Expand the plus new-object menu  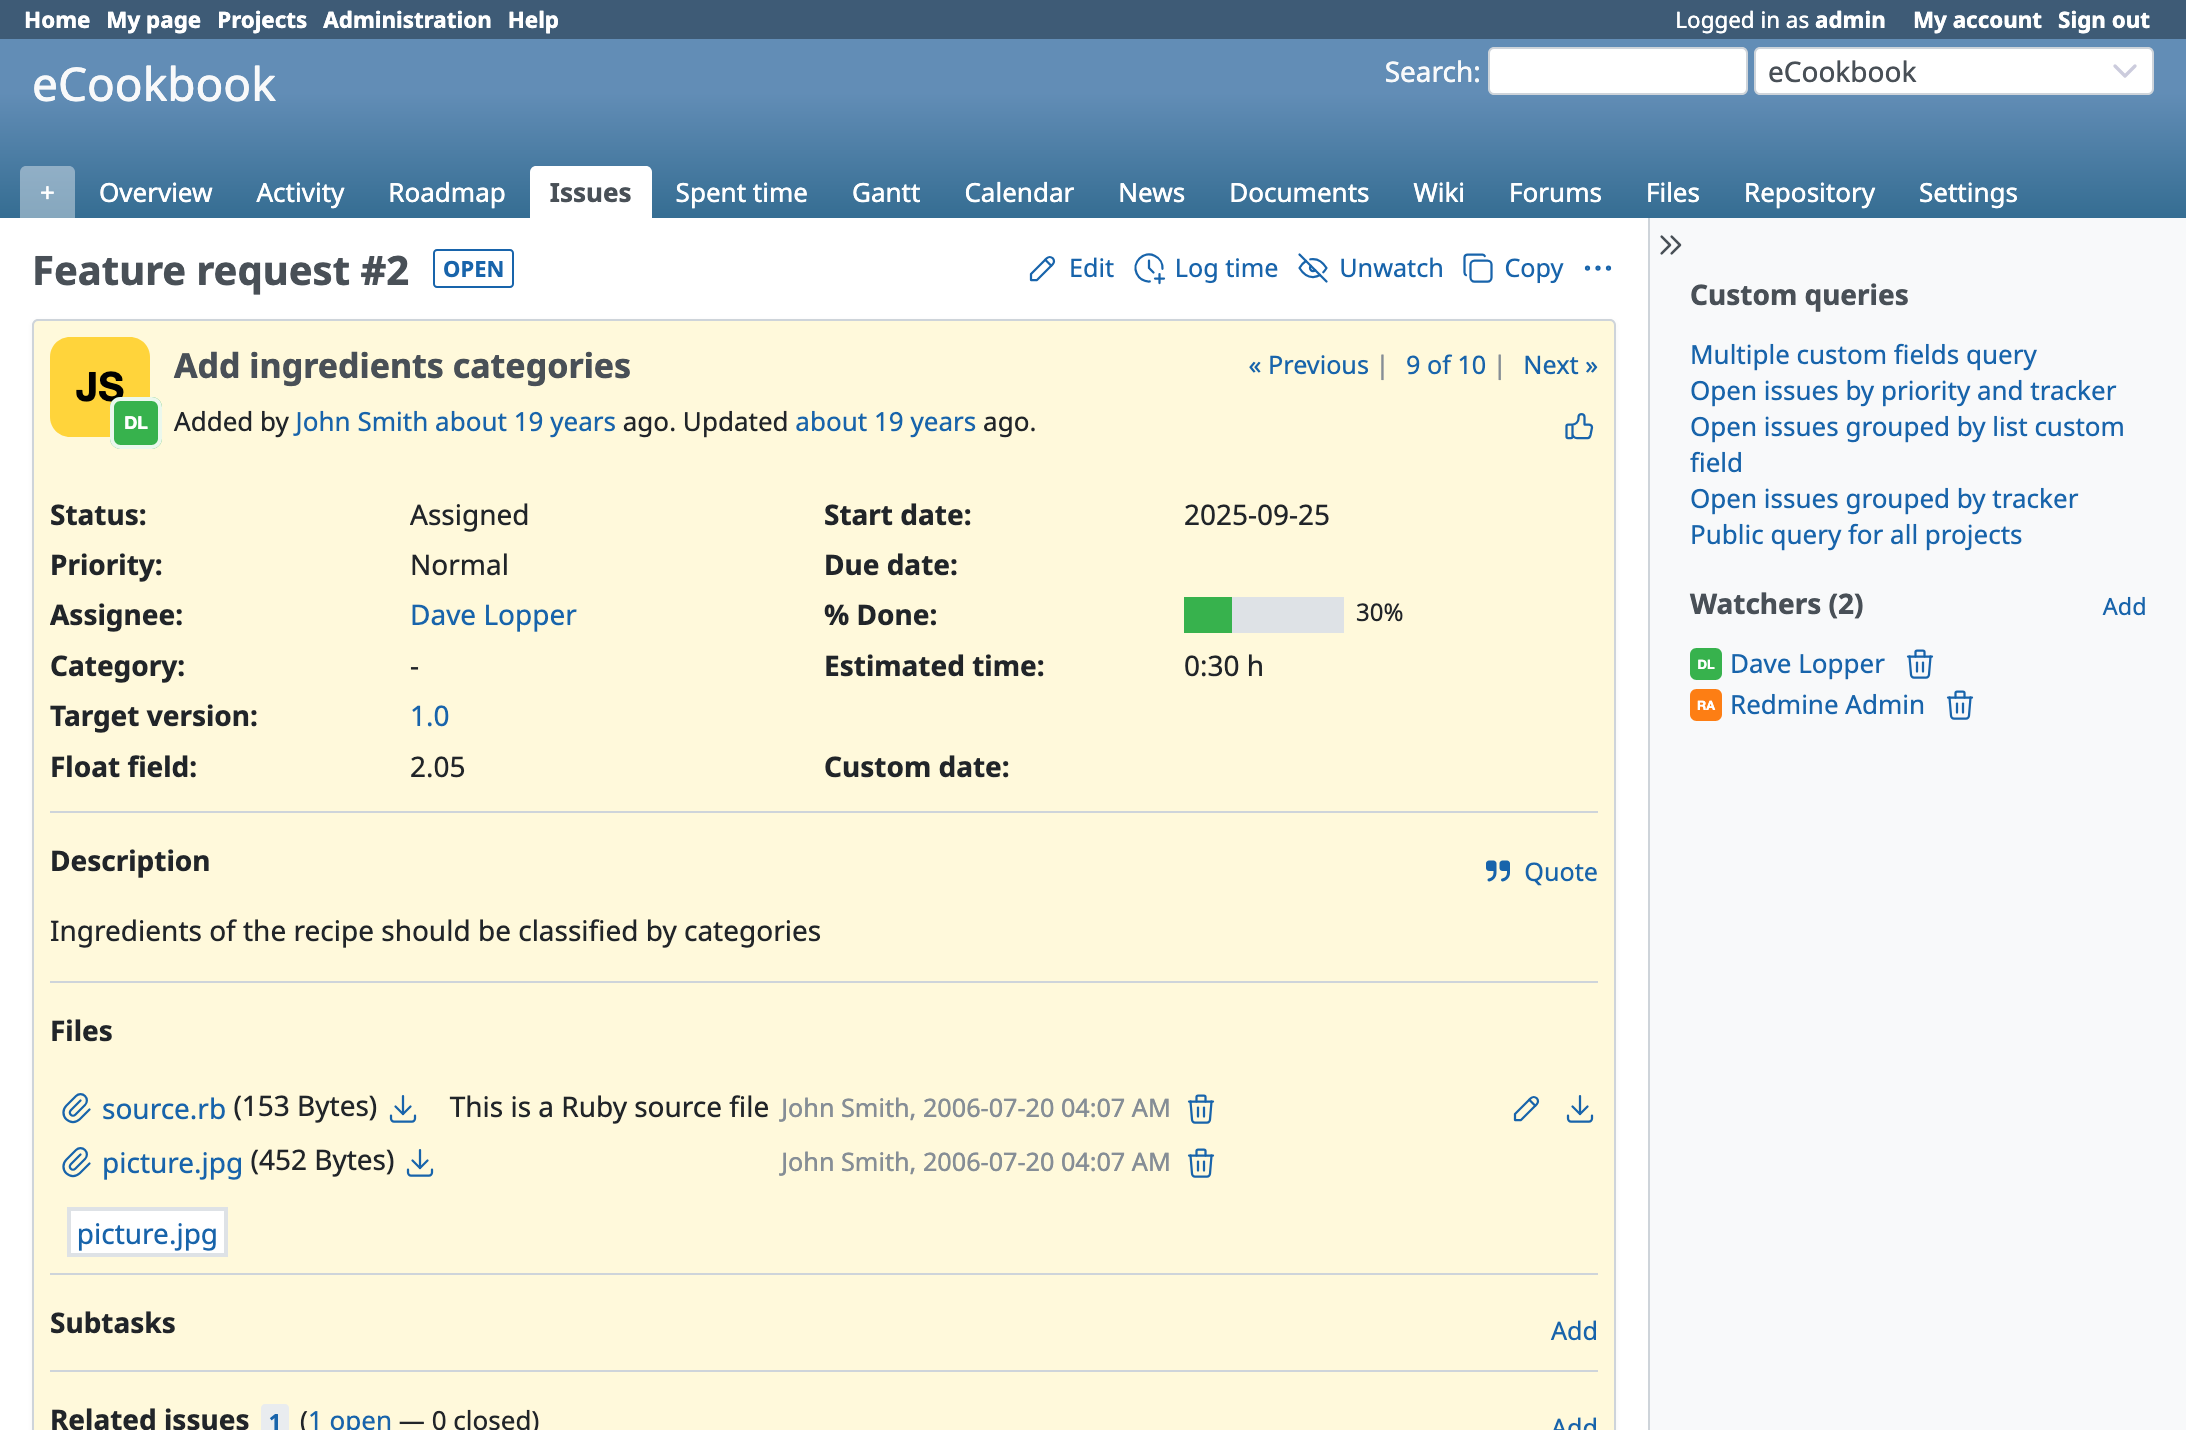pos(47,192)
